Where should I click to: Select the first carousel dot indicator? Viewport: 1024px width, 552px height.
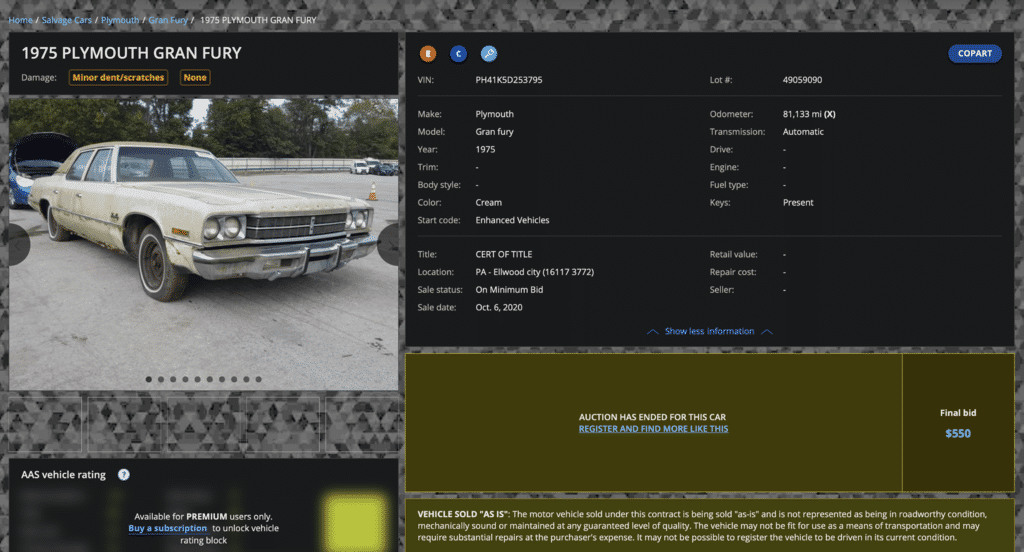pyautogui.click(x=149, y=380)
